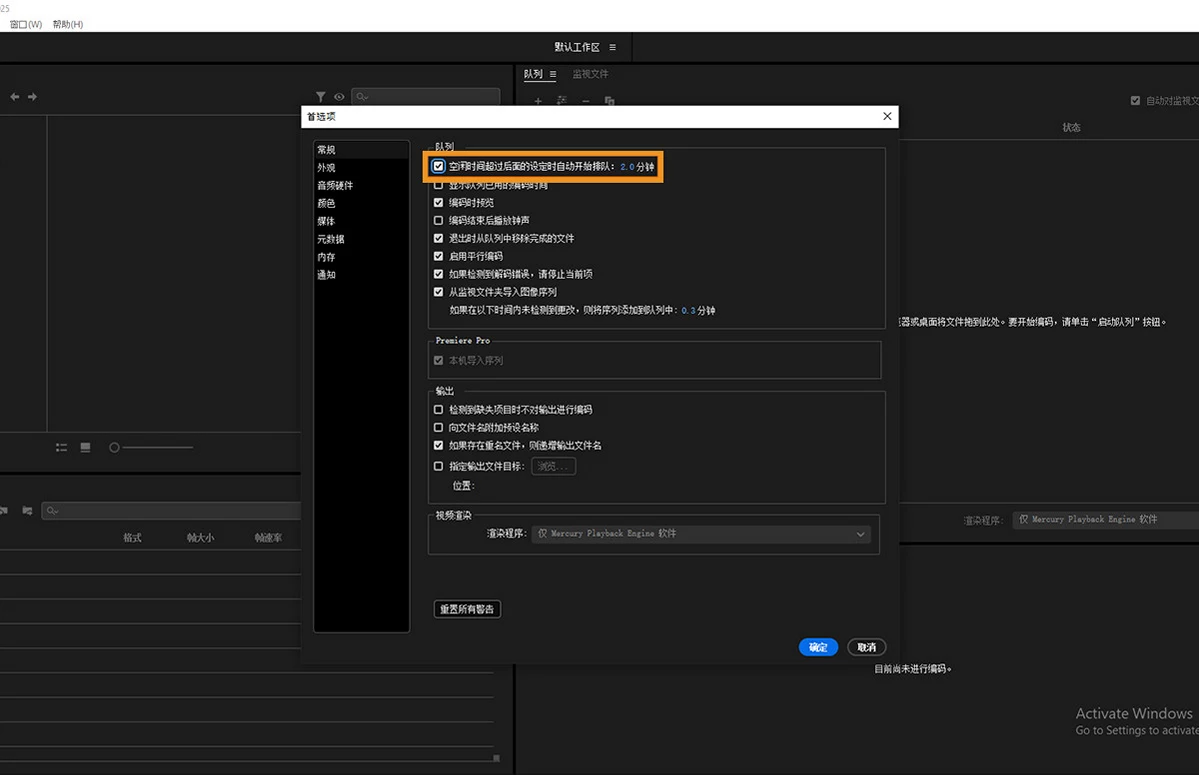Toggle the 编码时预览 checkbox
Viewport: 1199px width, 775px height.
438,203
